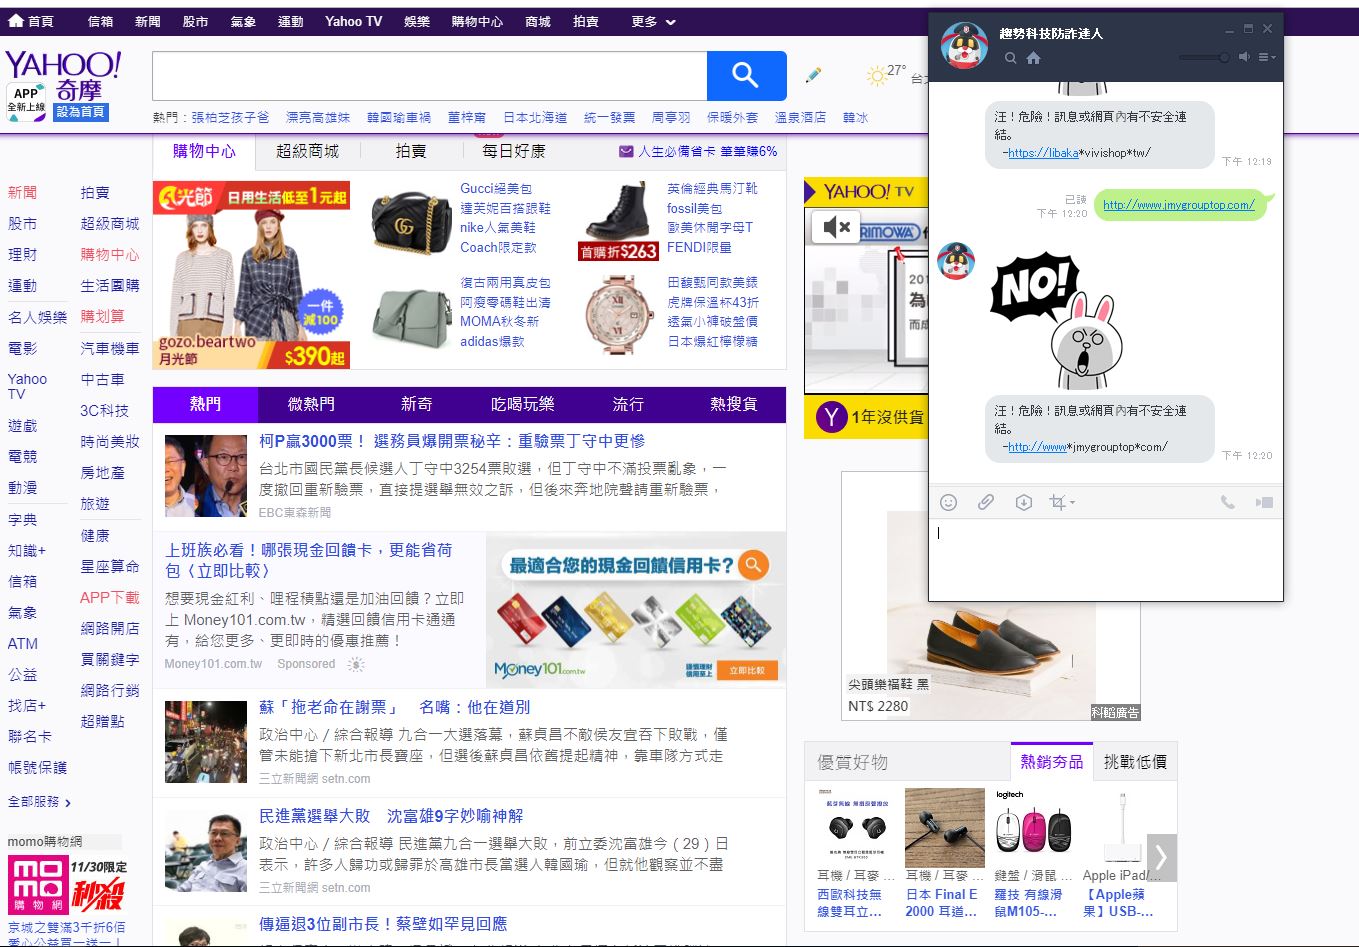Viewport: 1359px width, 947px height.
Task: Switch to the 新奇 news tab
Action: pyautogui.click(x=416, y=404)
